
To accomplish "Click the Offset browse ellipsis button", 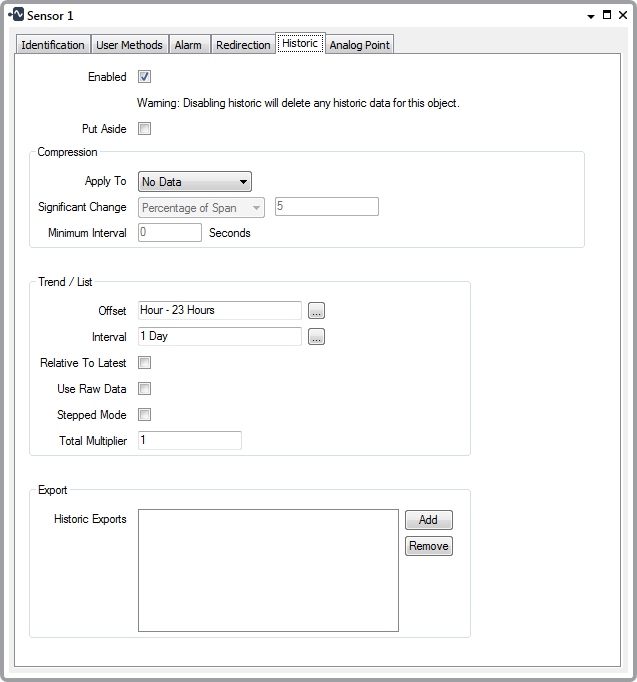I will pos(316,310).
